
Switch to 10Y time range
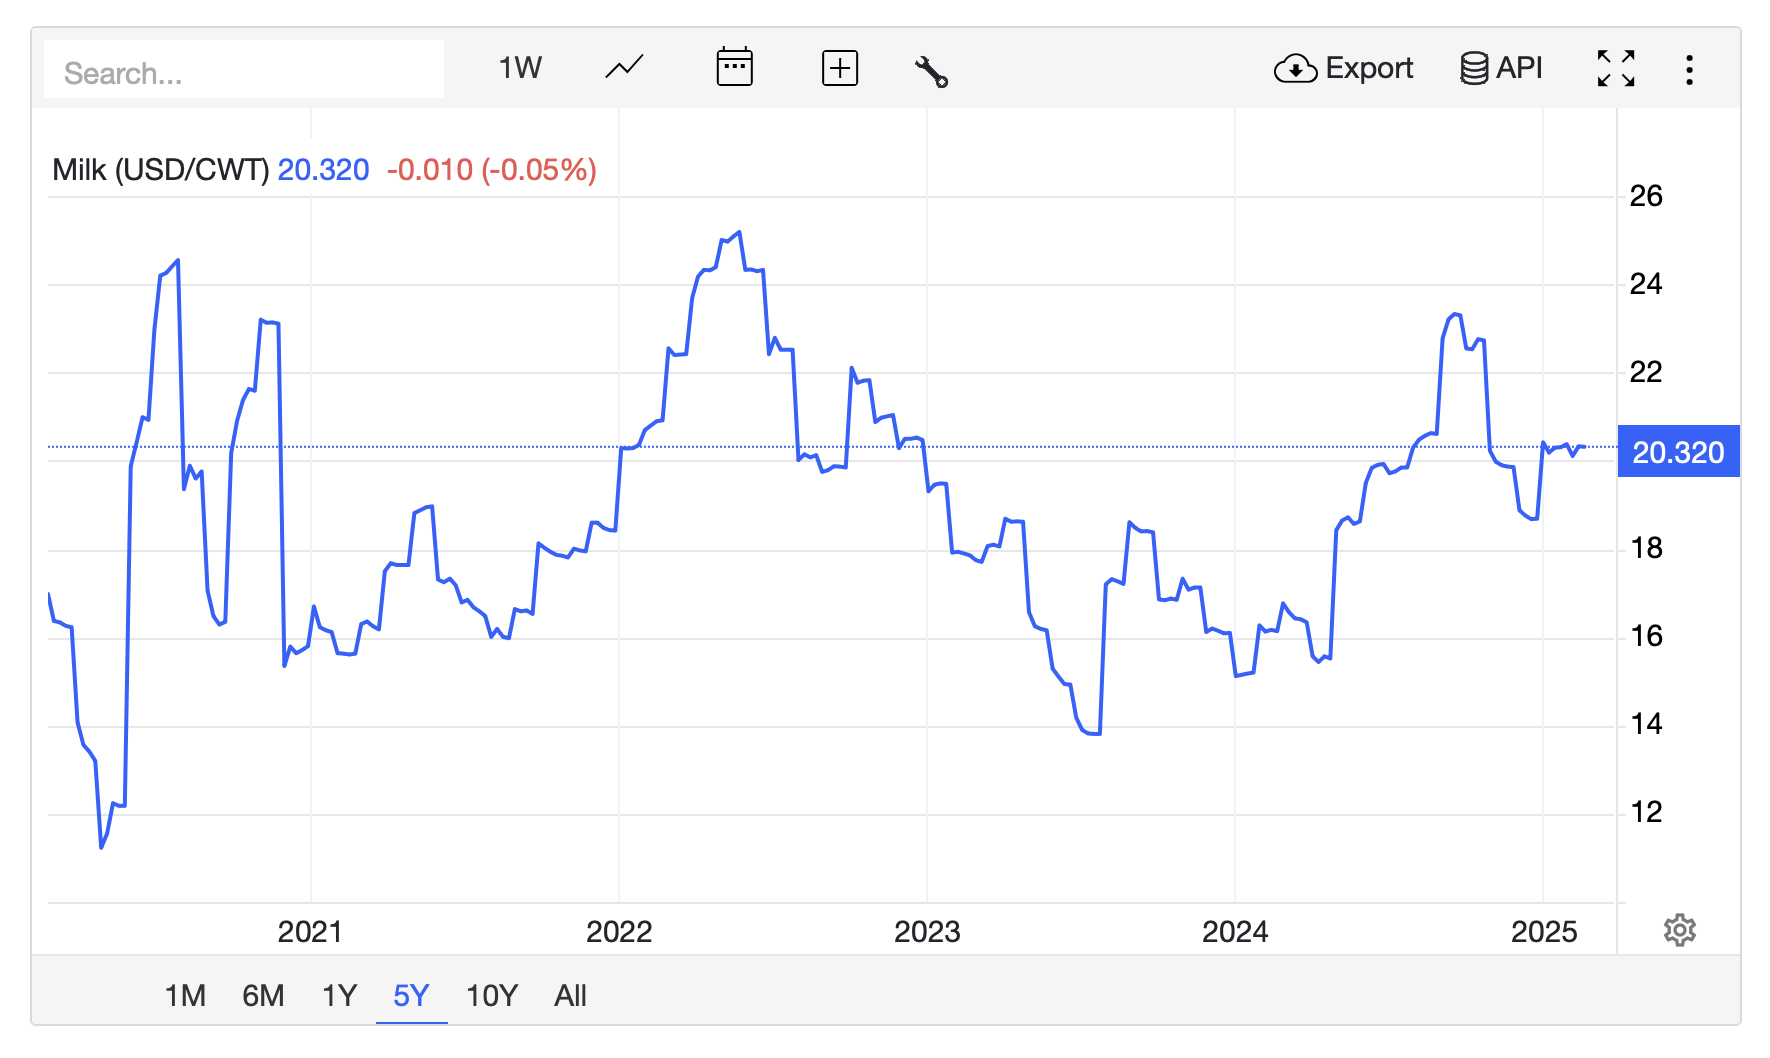coord(492,996)
